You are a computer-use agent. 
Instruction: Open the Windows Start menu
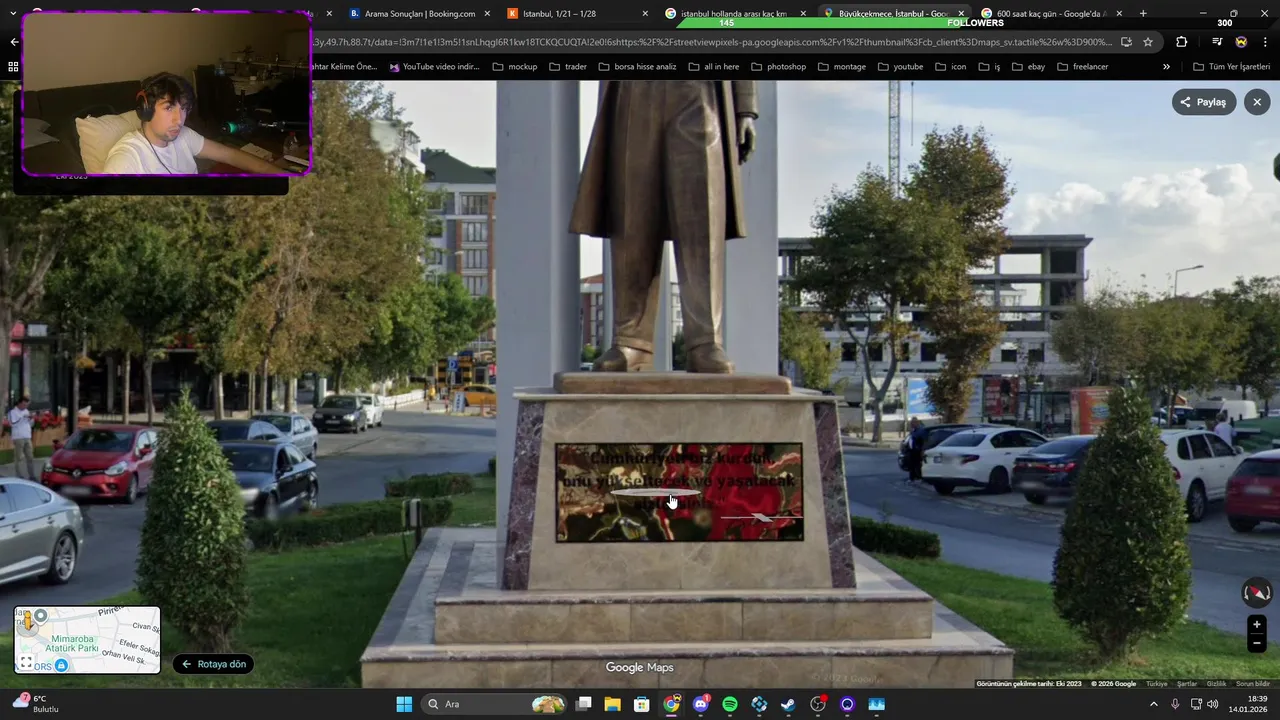(404, 704)
